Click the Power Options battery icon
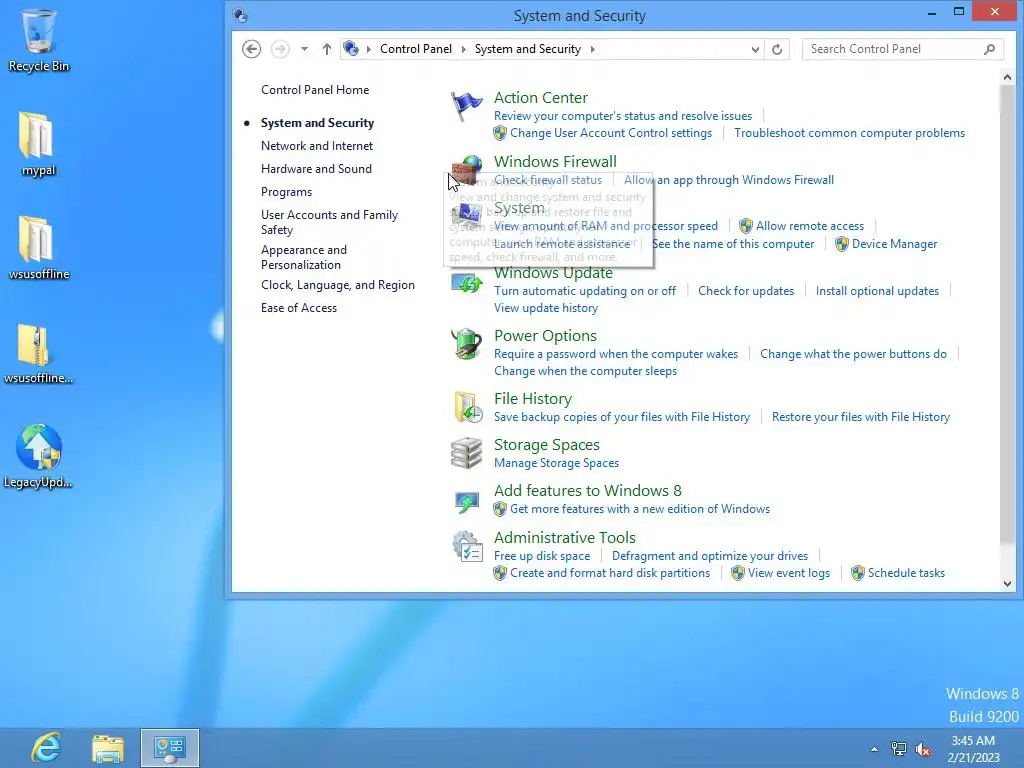 pyautogui.click(x=466, y=344)
